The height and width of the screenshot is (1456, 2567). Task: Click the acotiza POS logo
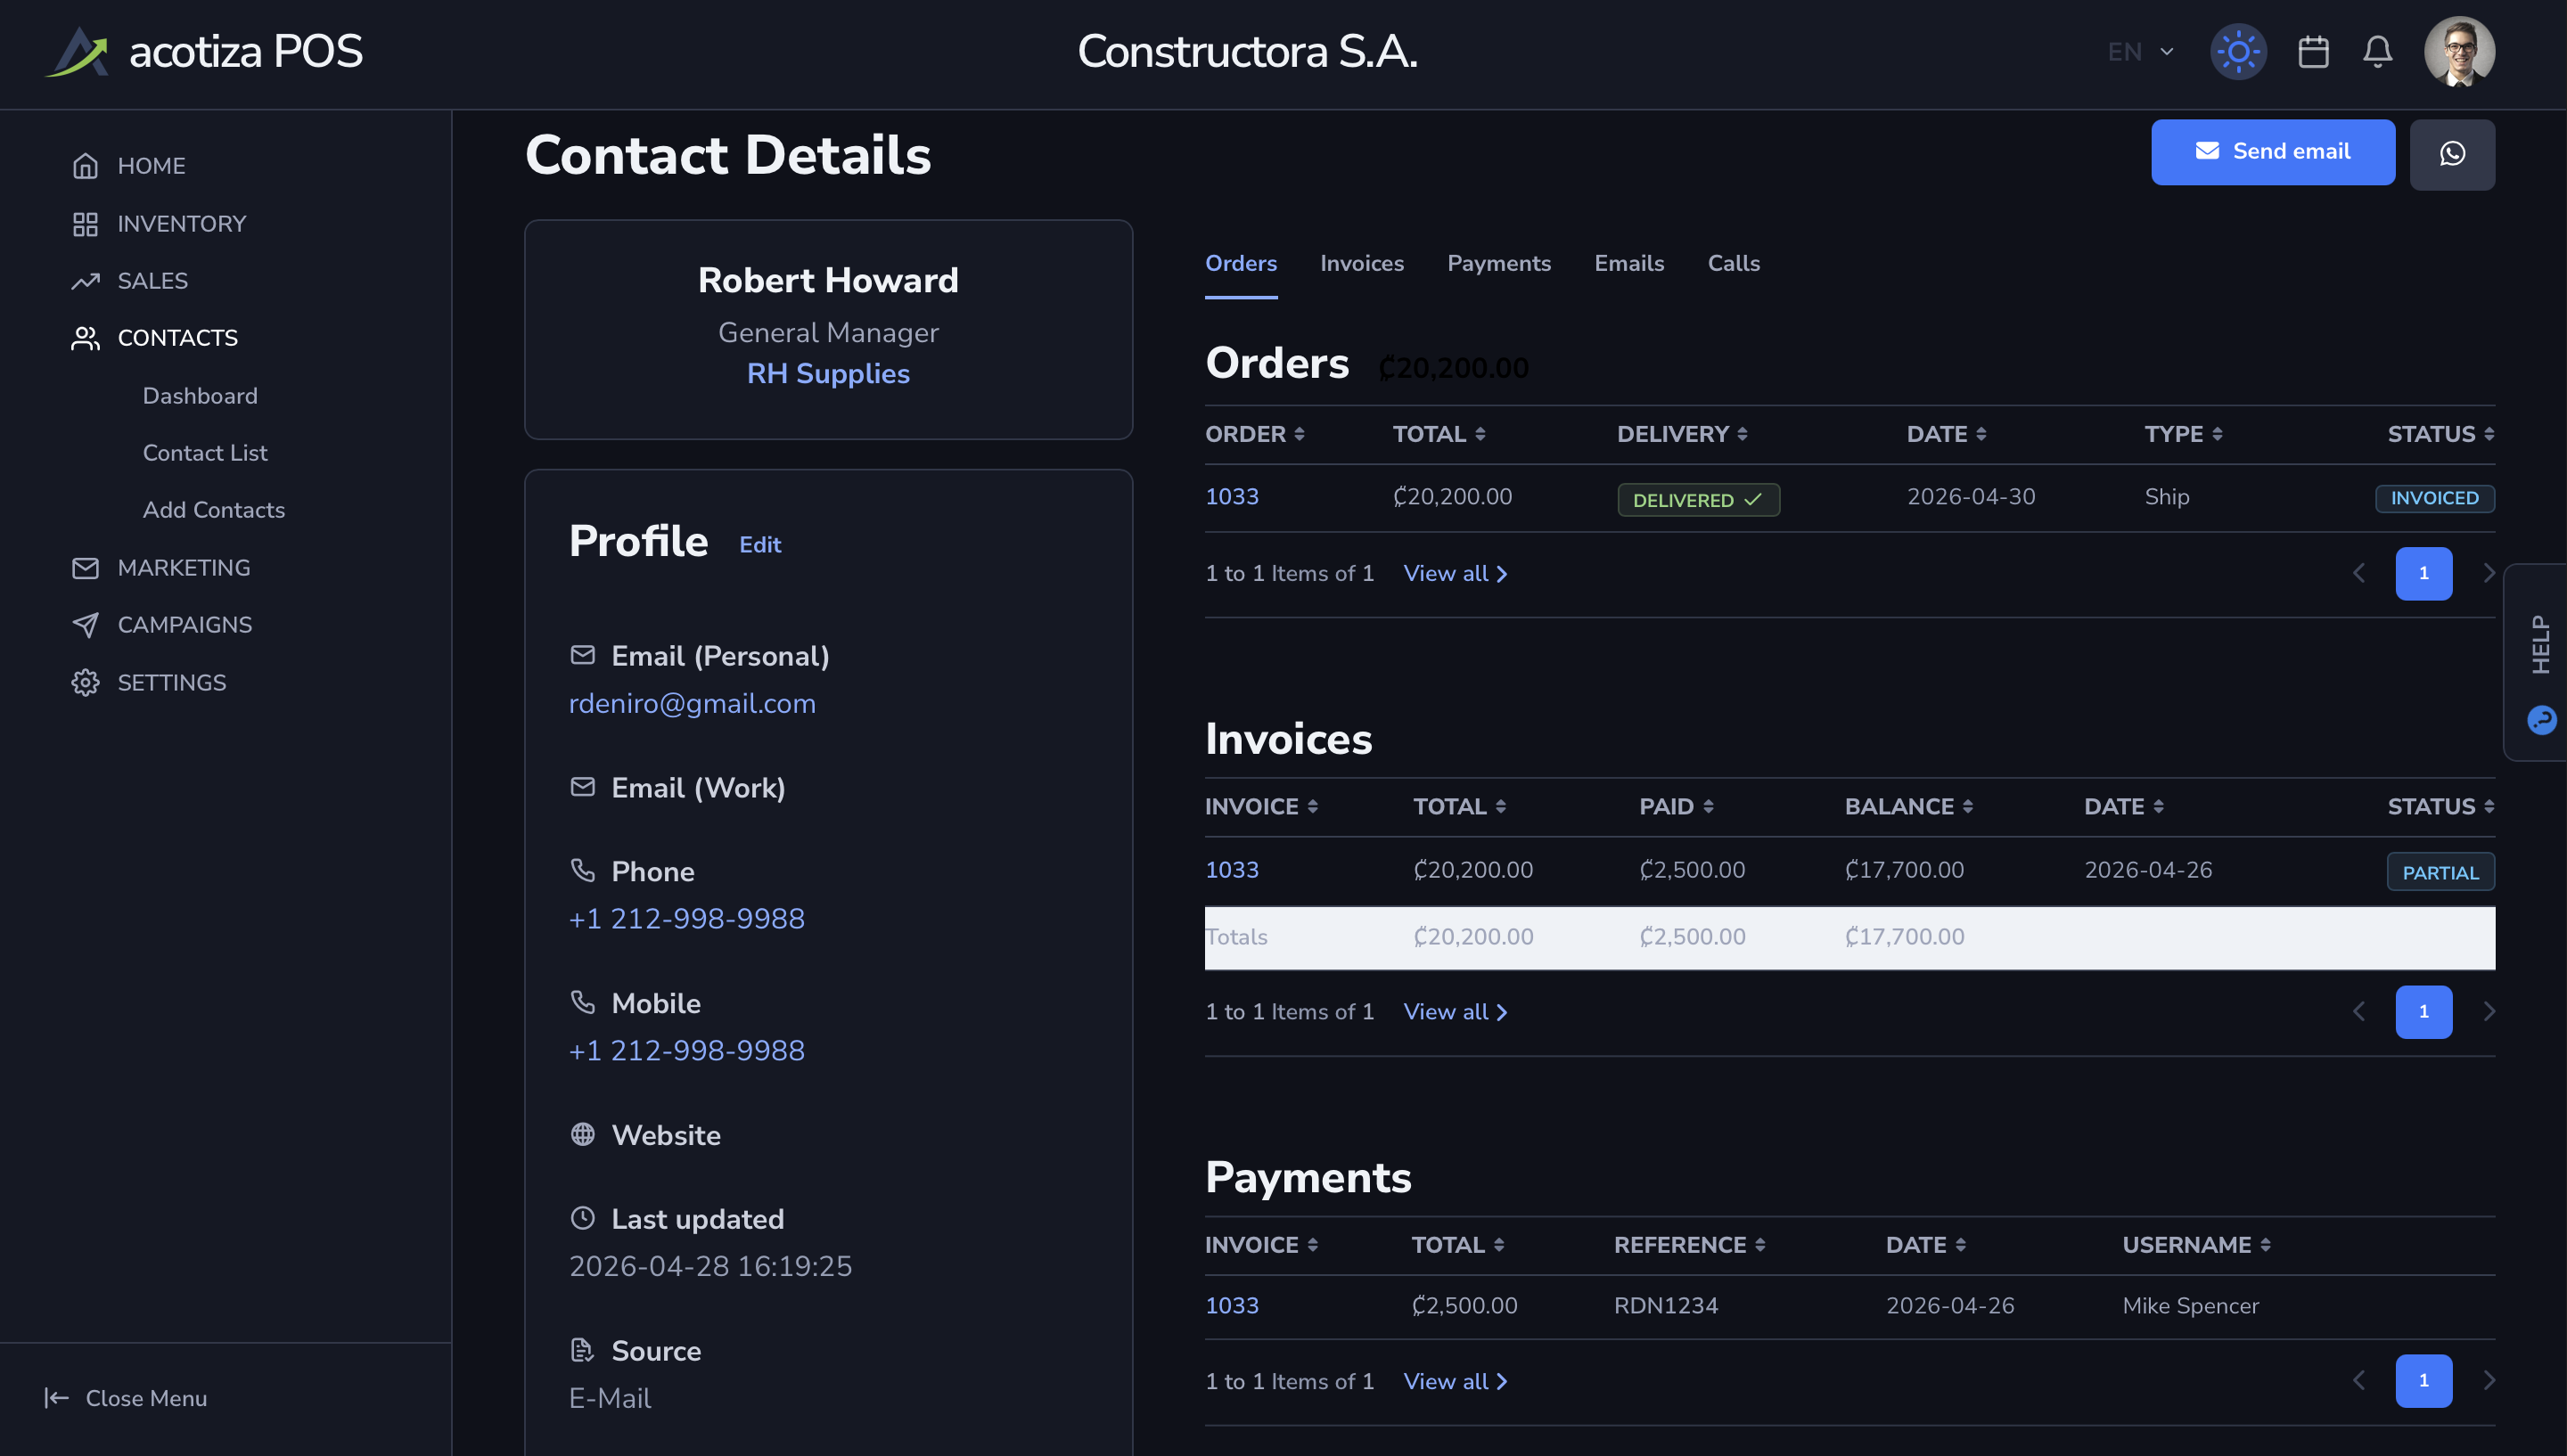(x=203, y=52)
